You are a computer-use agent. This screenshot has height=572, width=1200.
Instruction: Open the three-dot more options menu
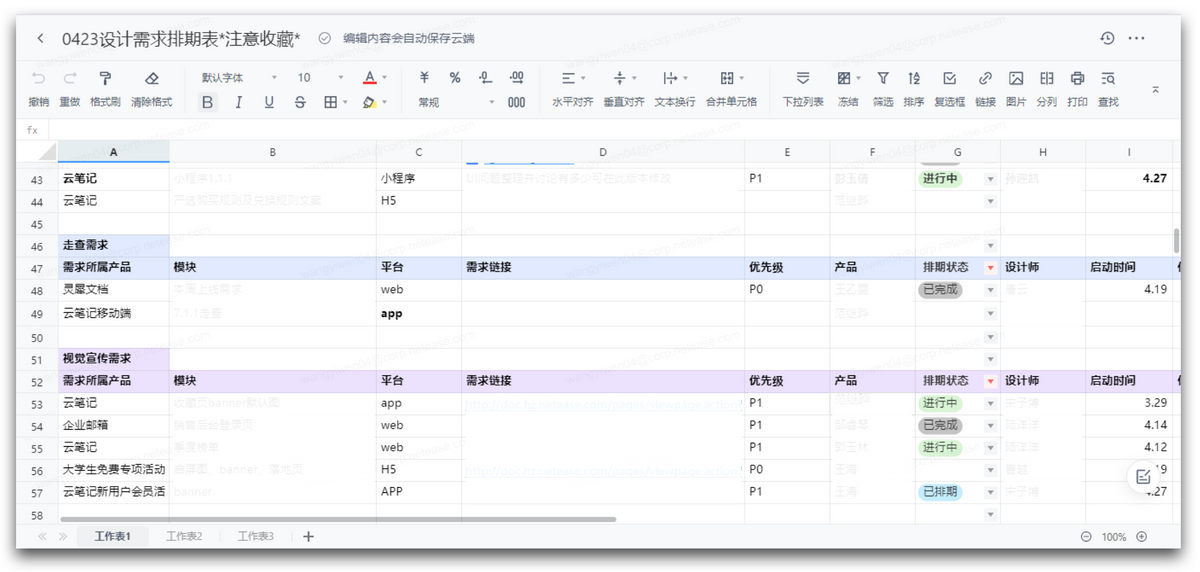[1136, 38]
